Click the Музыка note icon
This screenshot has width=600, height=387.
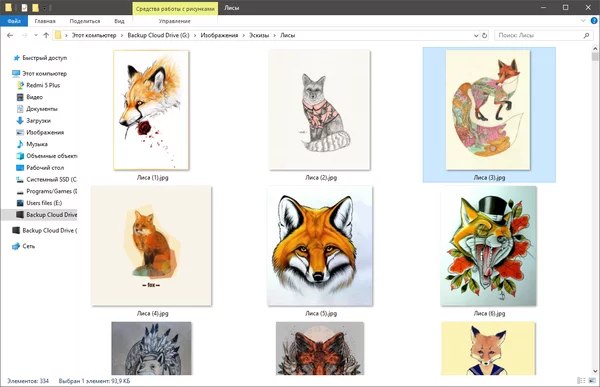[x=20, y=144]
